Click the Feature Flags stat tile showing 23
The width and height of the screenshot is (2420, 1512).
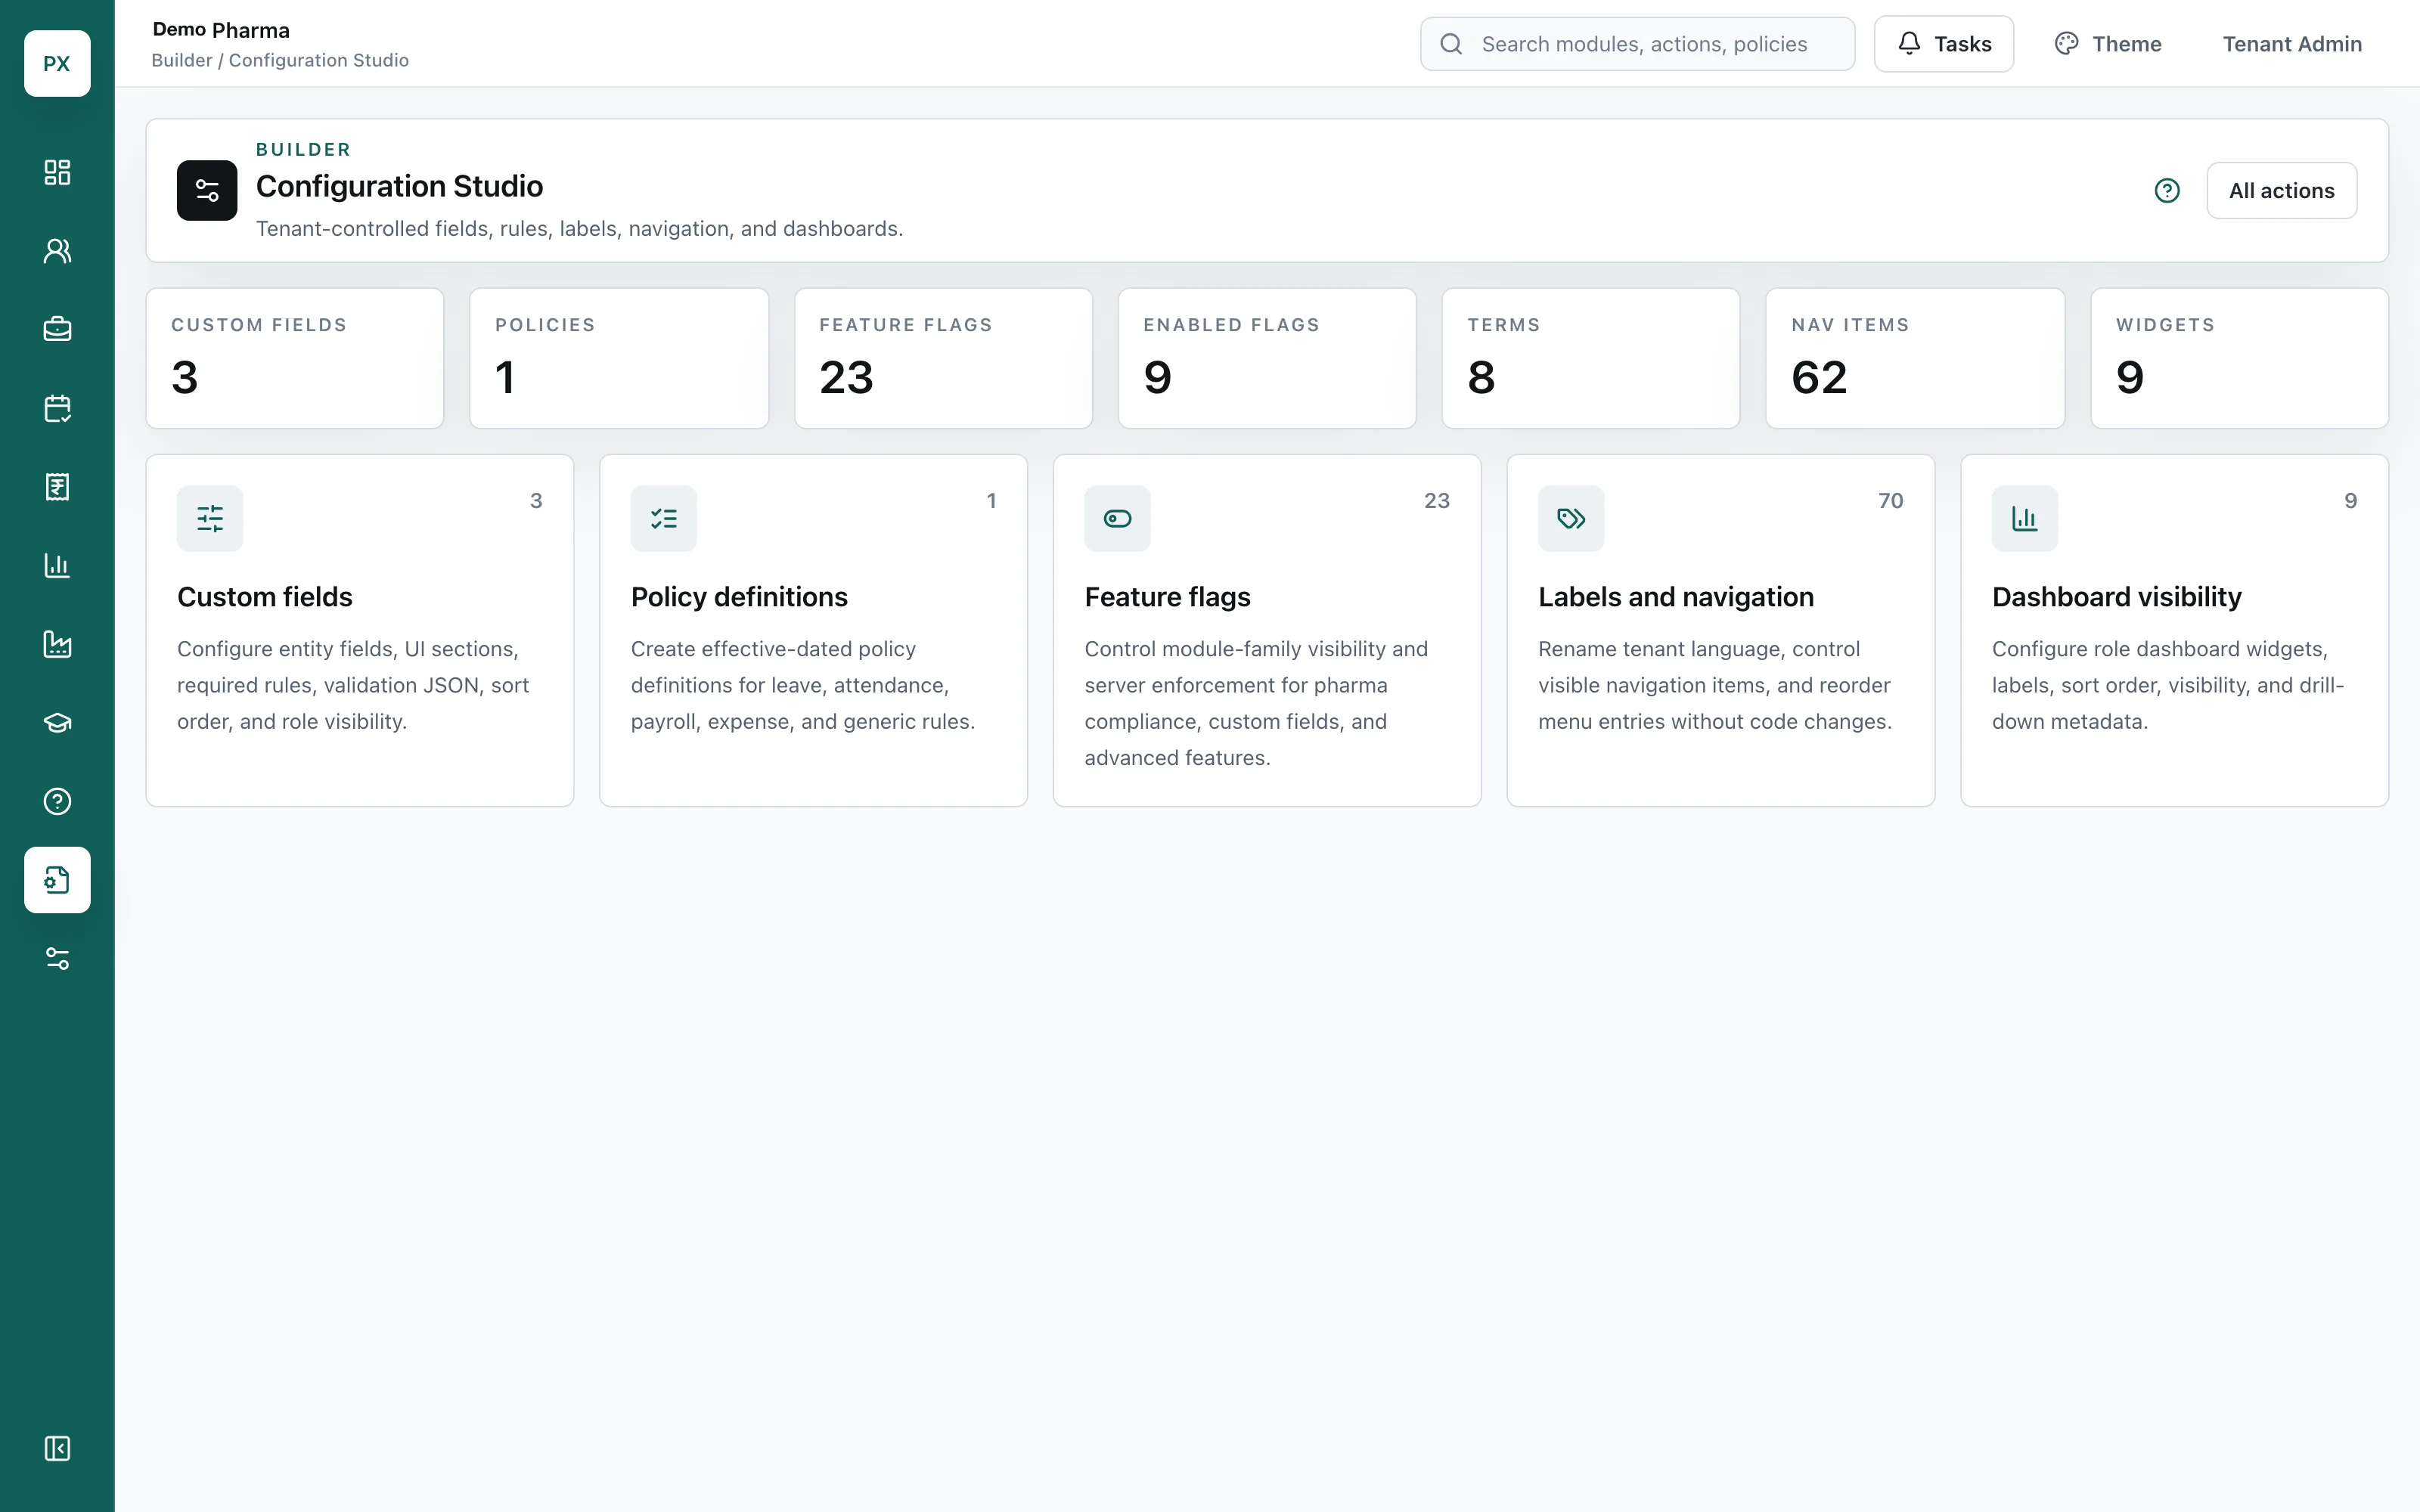[x=943, y=358]
